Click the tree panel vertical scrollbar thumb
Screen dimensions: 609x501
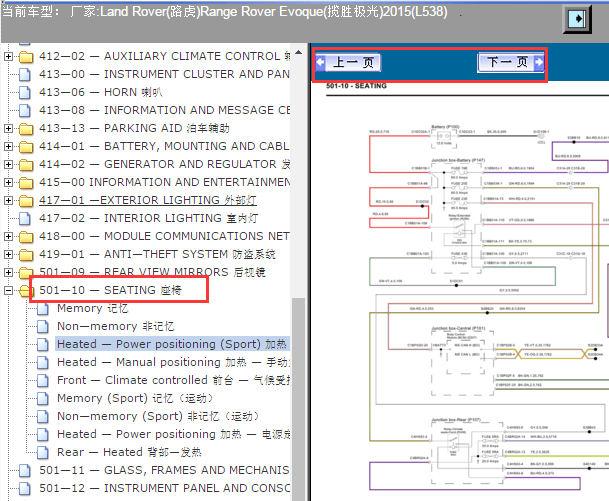(298, 399)
